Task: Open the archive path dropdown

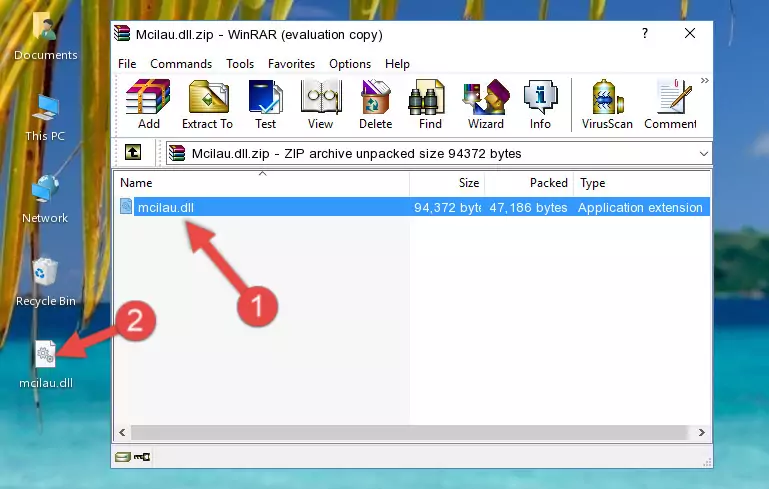Action: 704,154
